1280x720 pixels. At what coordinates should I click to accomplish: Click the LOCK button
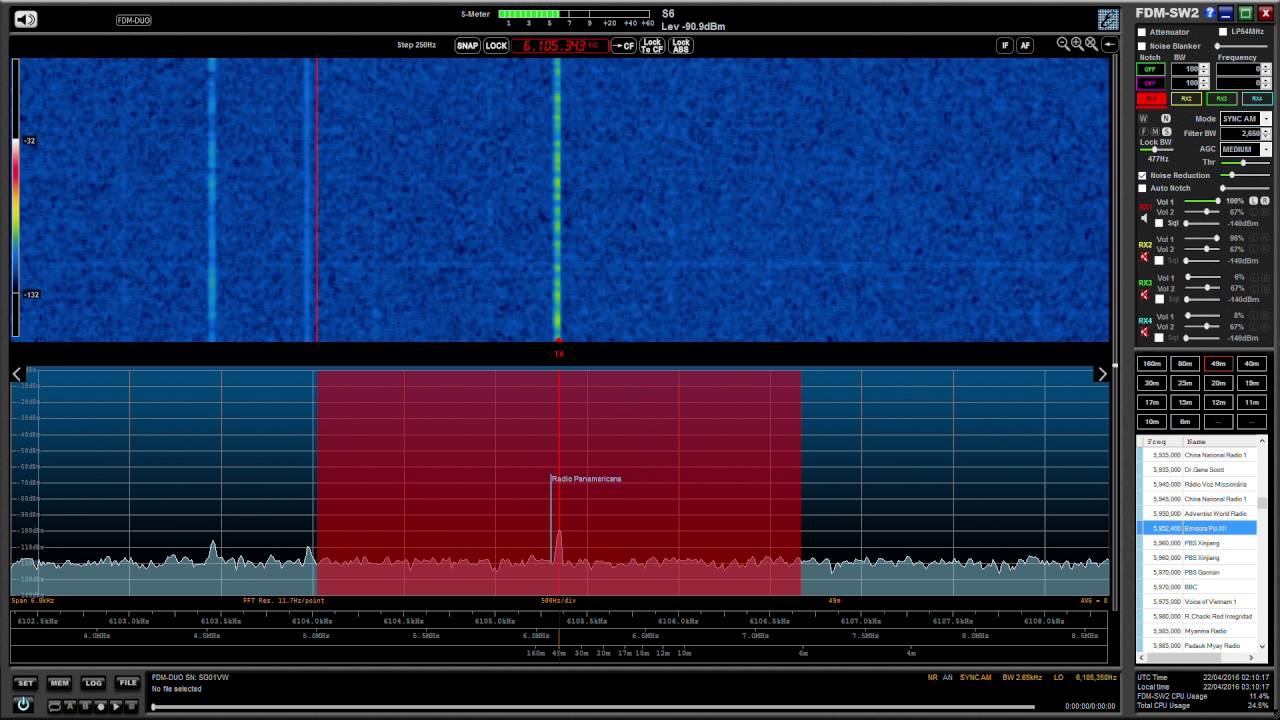[496, 45]
